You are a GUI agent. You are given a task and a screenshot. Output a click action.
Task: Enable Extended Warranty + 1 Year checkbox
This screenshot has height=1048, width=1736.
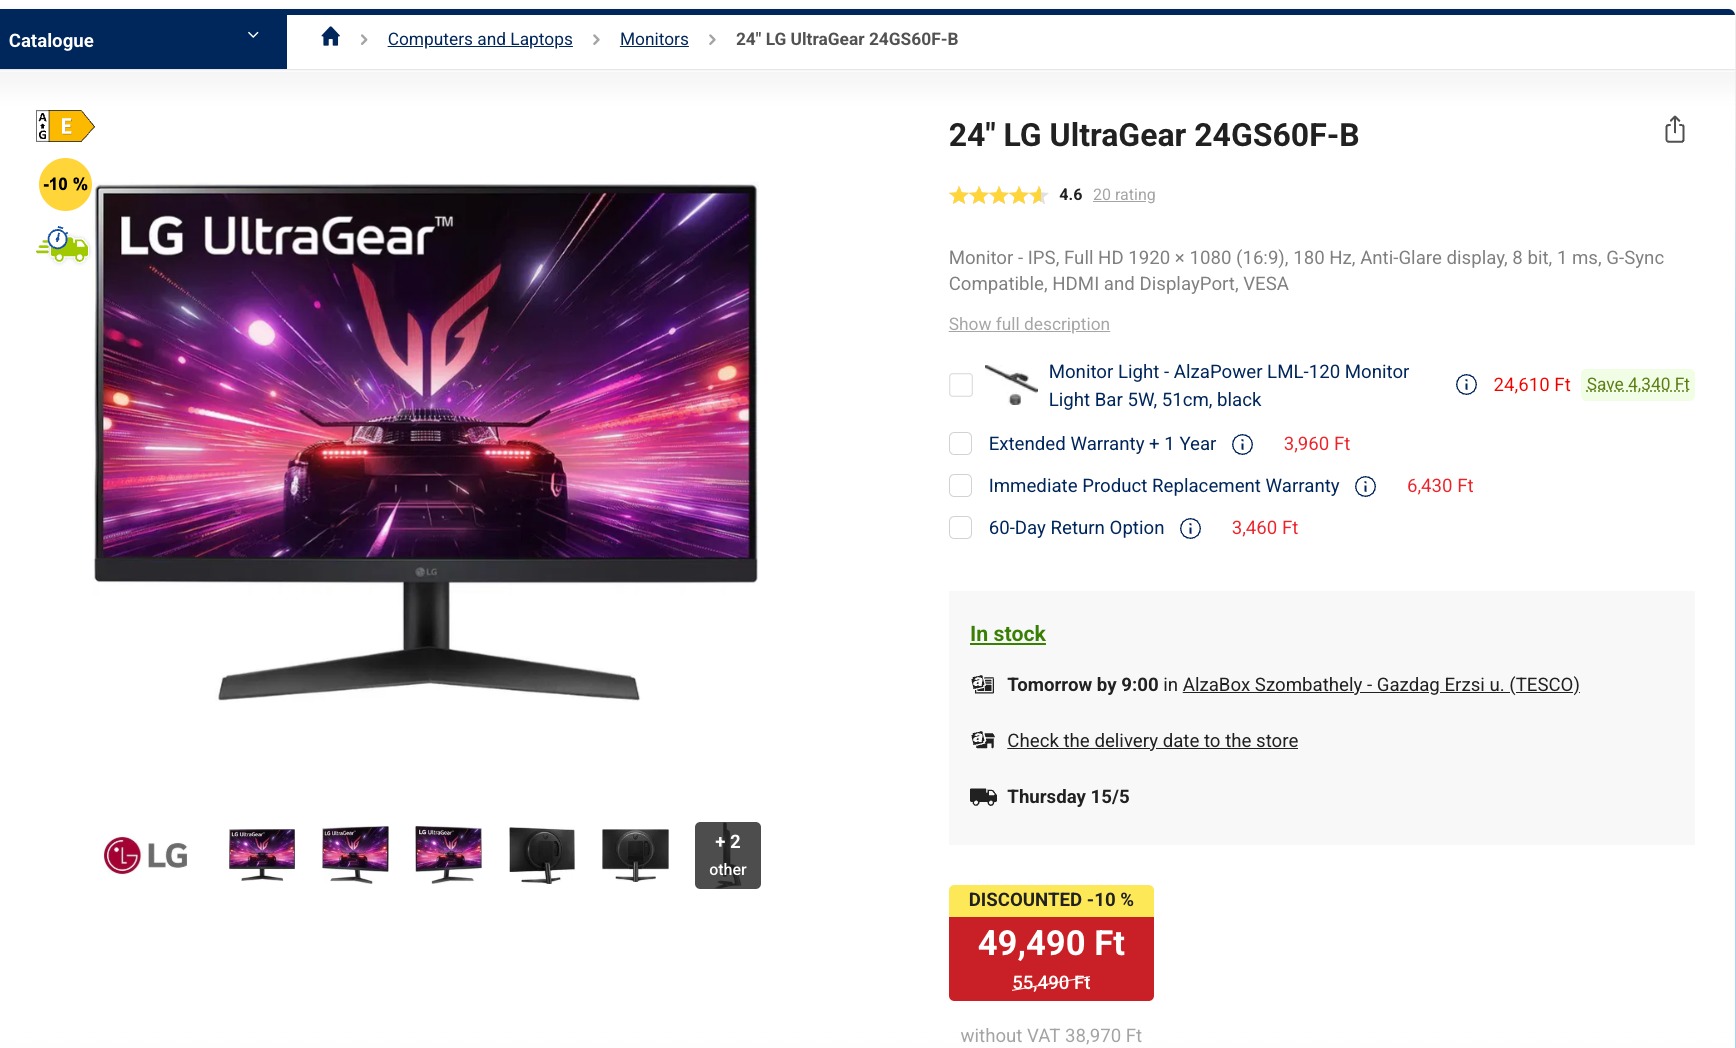[960, 444]
